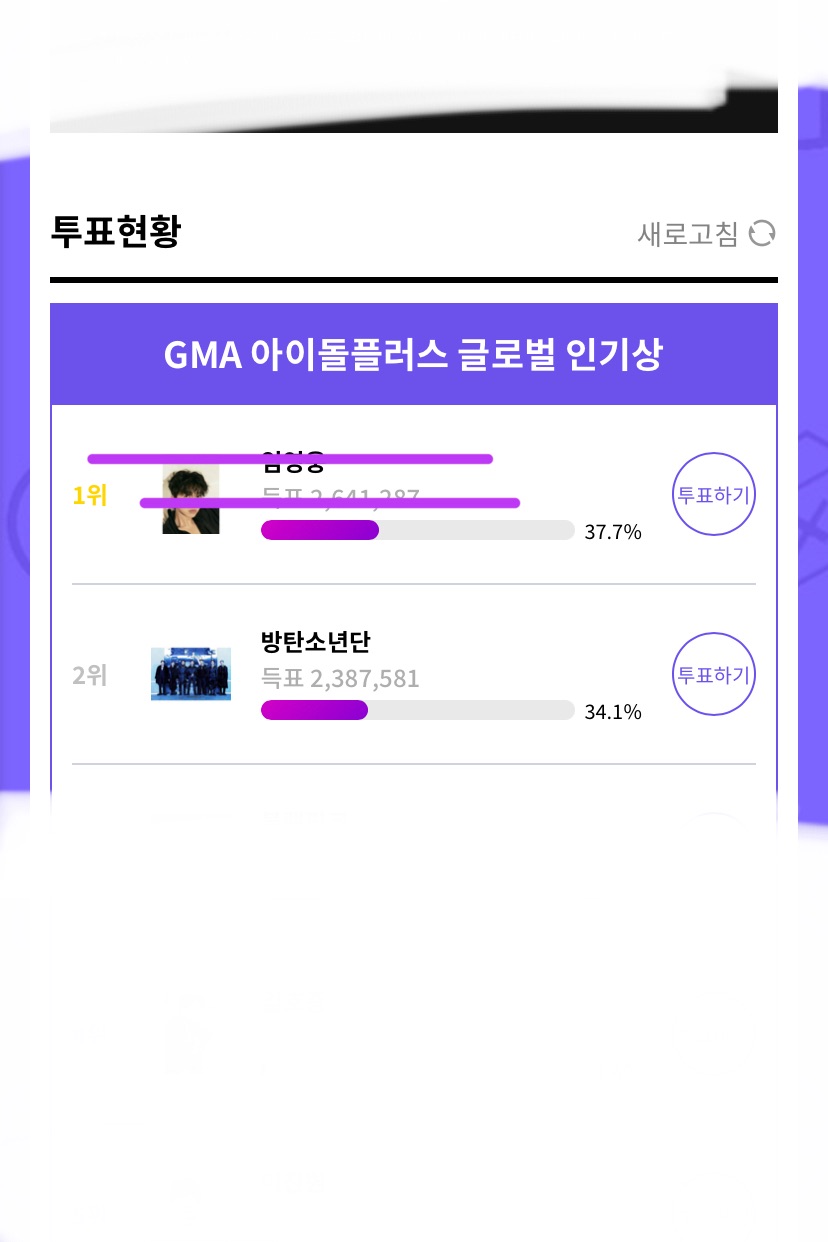Viewport: 828px width, 1242px height.
Task: Click the 37.7% percentage text
Action: pos(612,532)
